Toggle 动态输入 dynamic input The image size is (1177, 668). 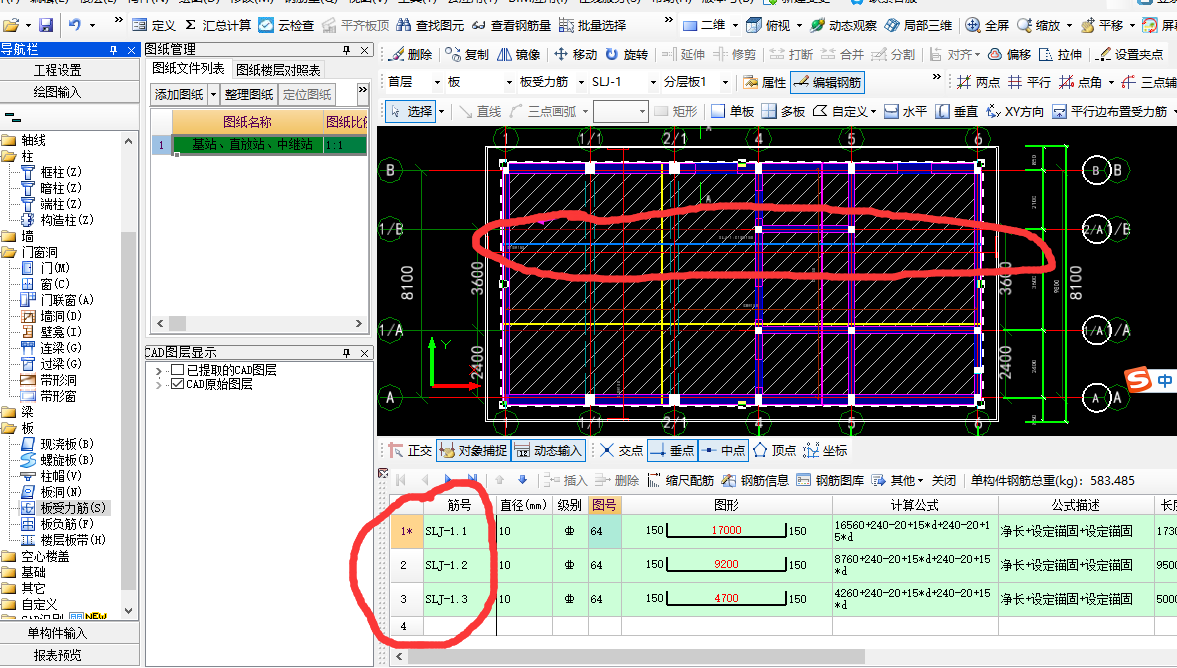pyautogui.click(x=549, y=450)
